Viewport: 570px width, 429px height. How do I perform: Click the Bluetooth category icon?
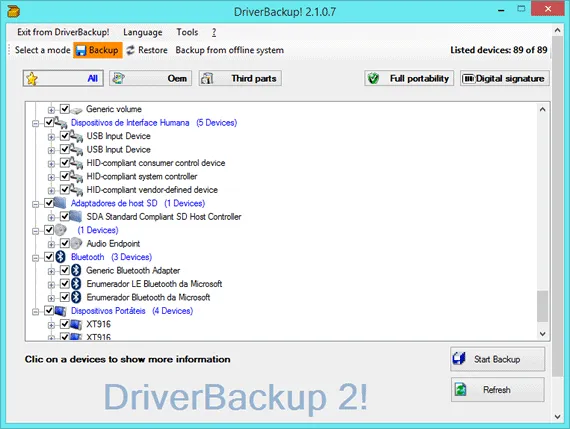[x=60, y=257]
